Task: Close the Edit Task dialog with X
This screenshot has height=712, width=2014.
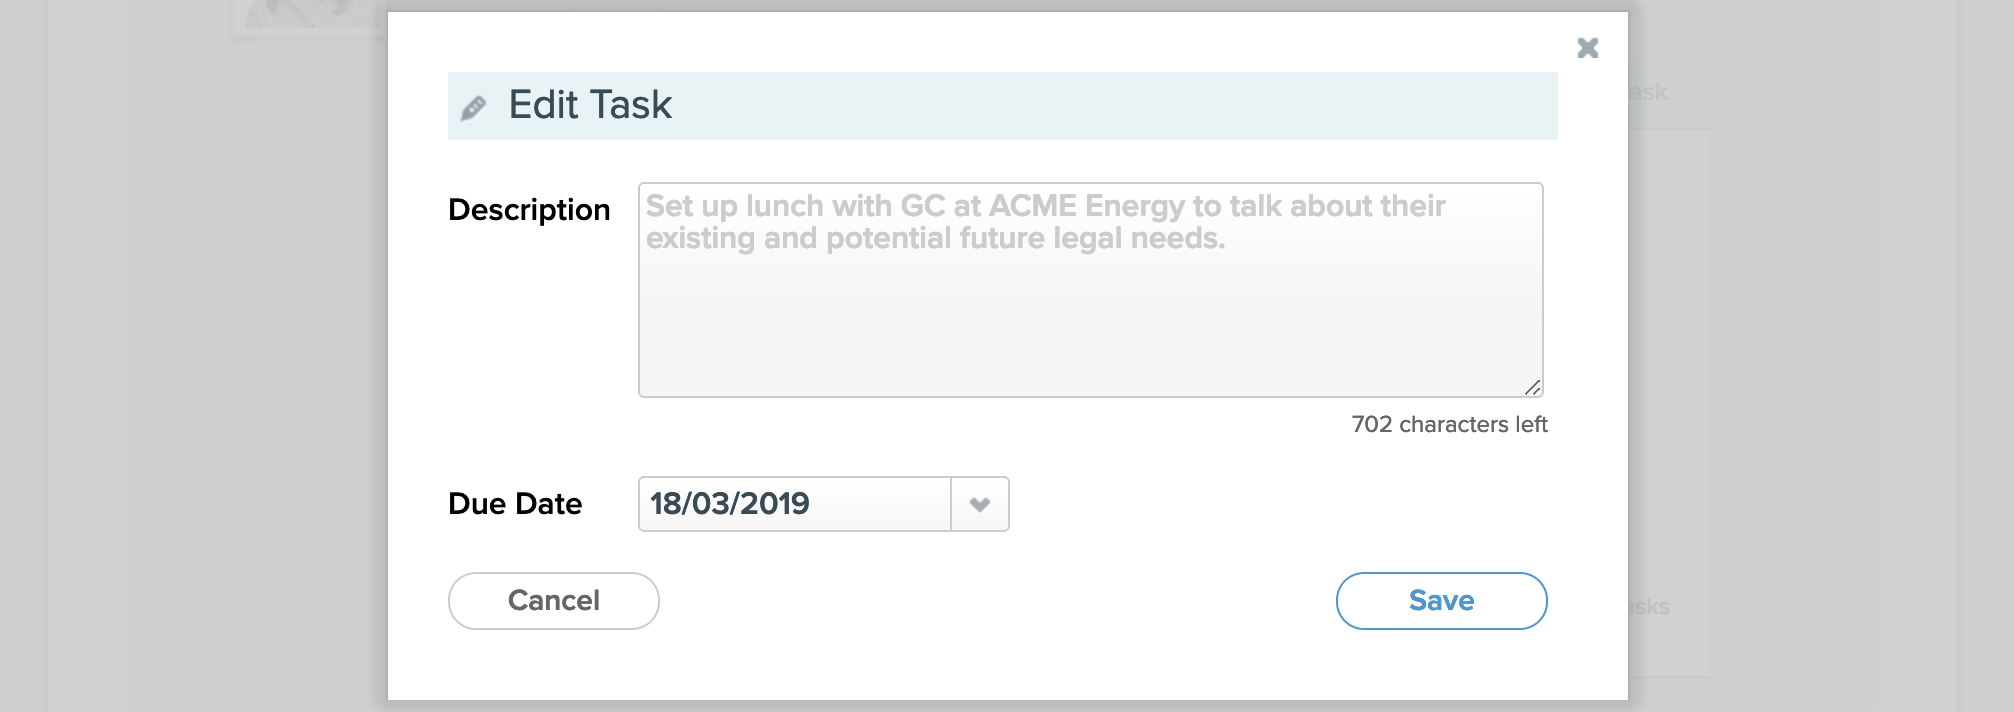Action: pos(1587,48)
